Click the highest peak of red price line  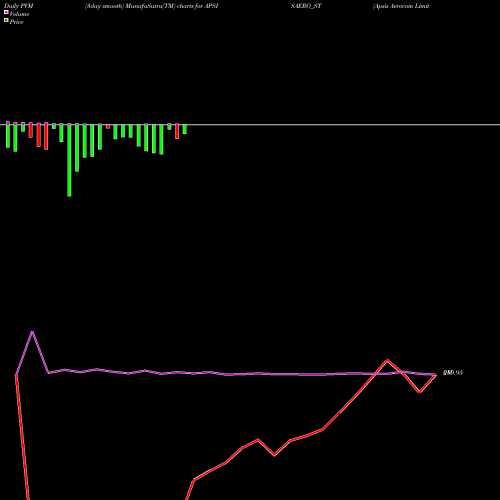(x=387, y=360)
